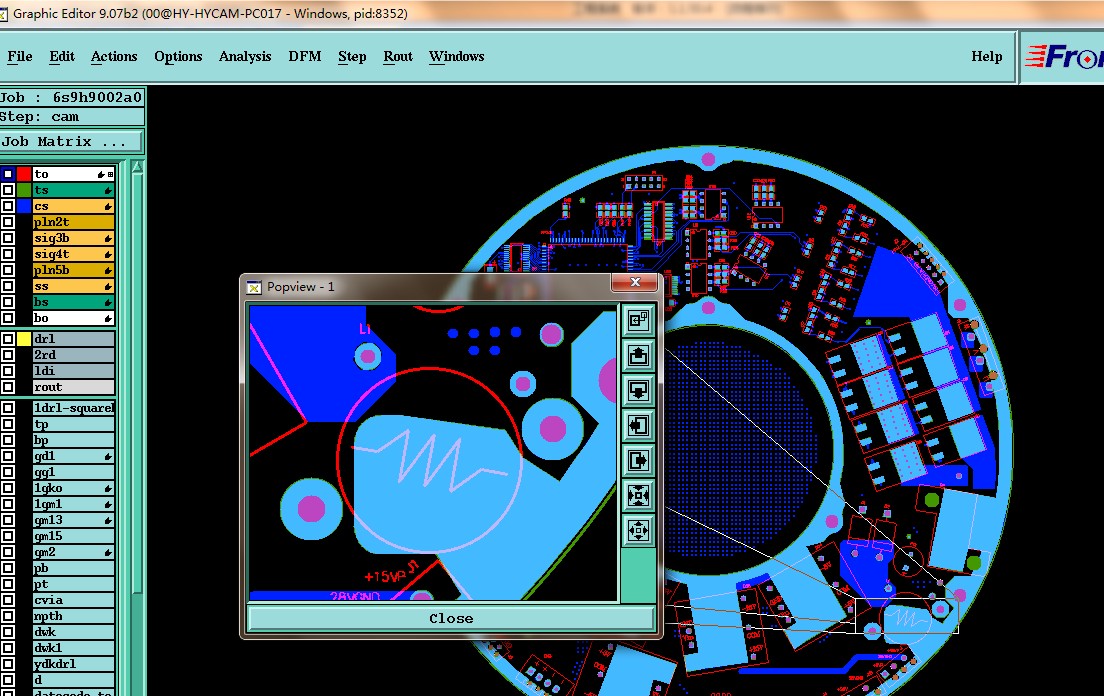Click the layer list scrollbar up arrow

point(137,167)
